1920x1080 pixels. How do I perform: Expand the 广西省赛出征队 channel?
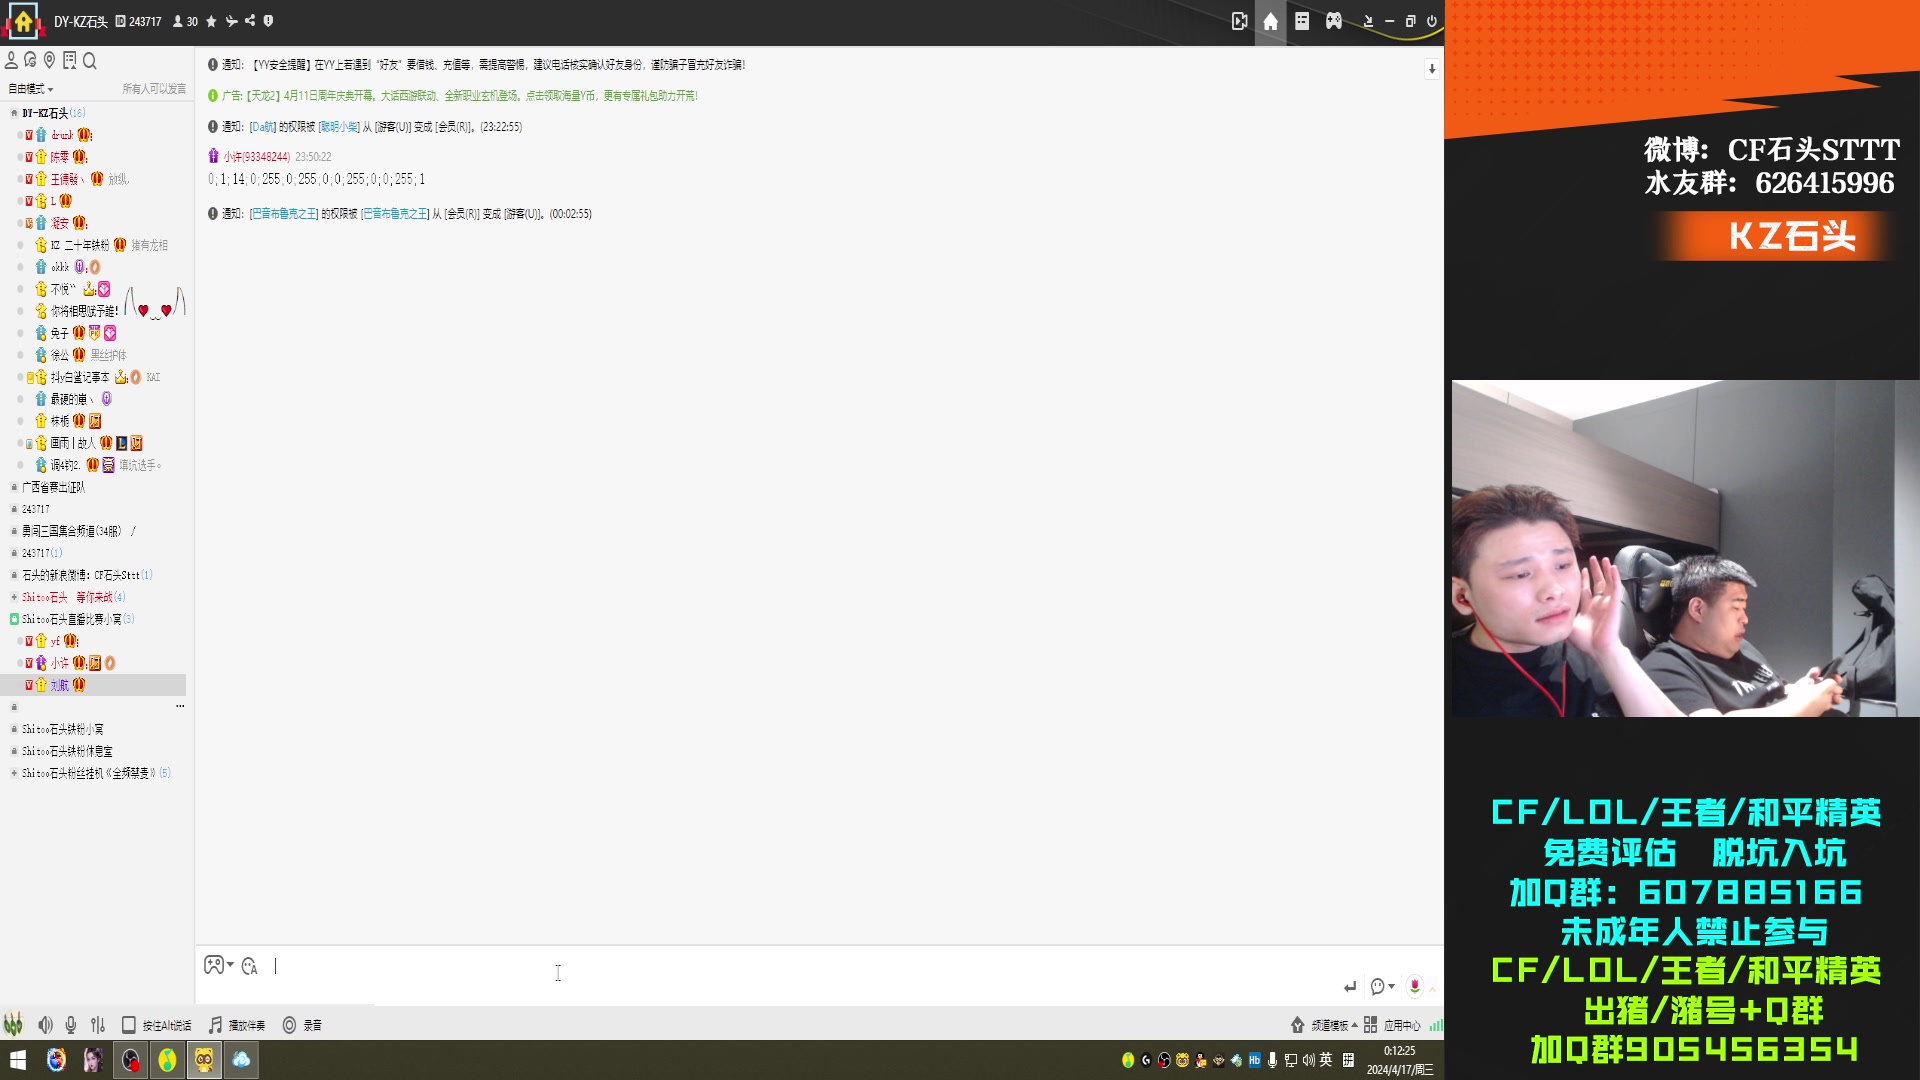pos(53,487)
